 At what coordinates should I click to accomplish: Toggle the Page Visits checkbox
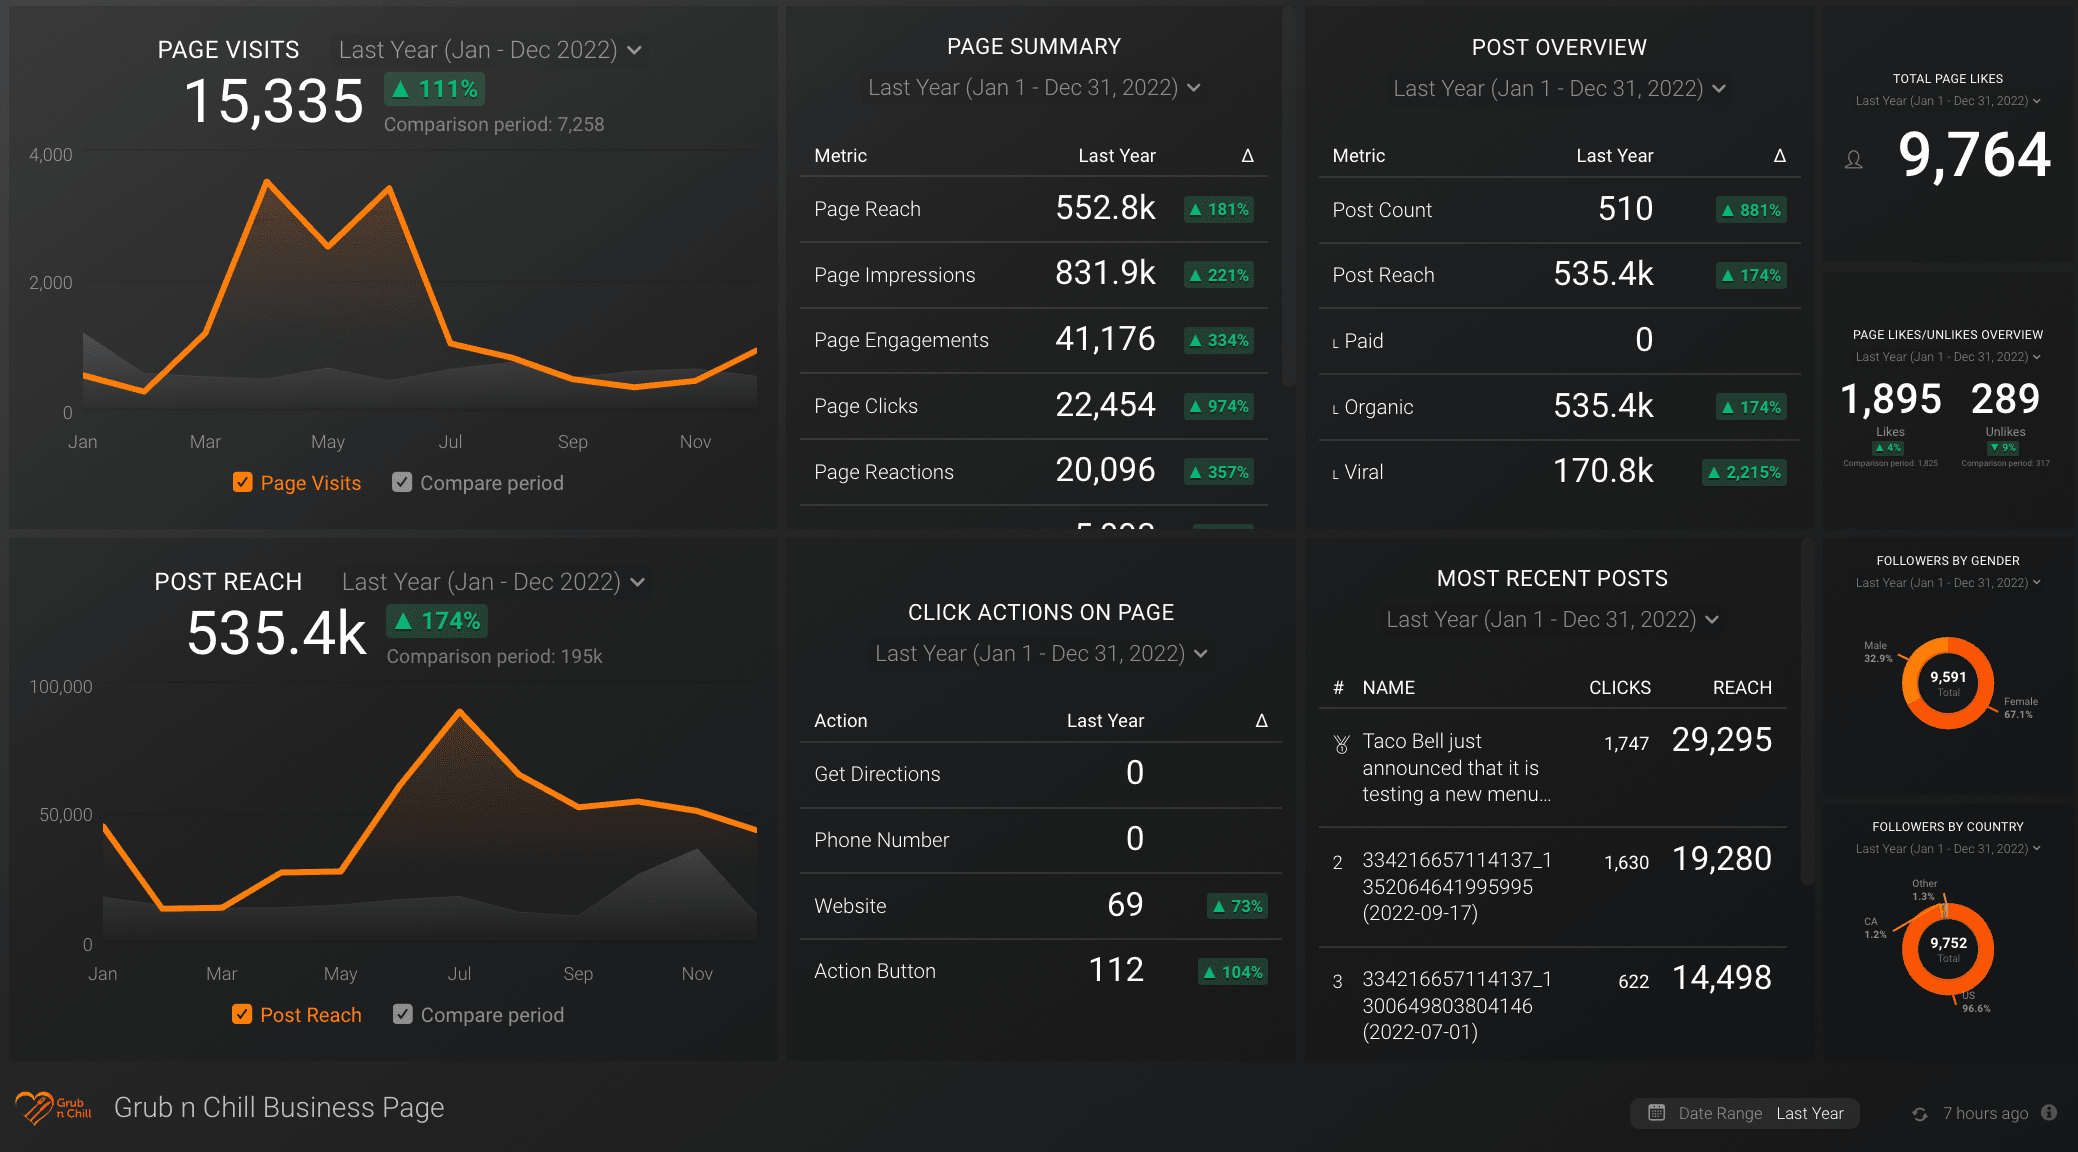tap(242, 483)
